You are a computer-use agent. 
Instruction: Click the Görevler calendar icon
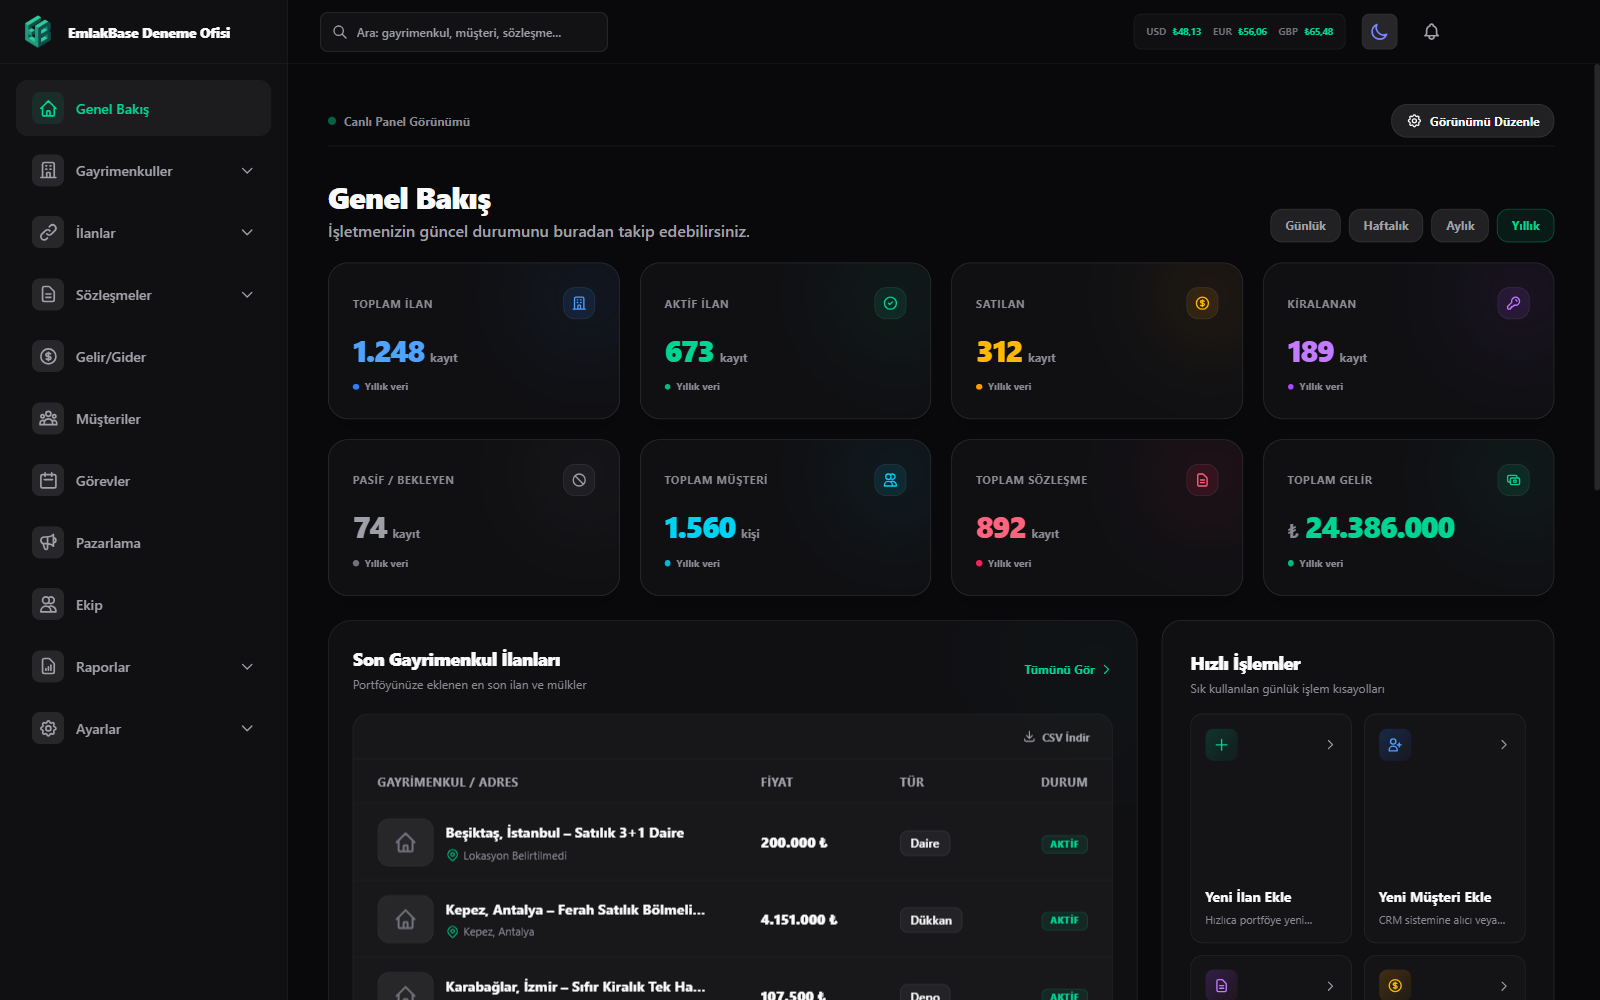48,480
